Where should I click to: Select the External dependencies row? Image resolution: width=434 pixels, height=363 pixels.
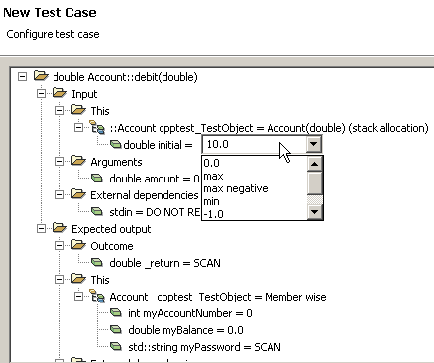(x=144, y=195)
